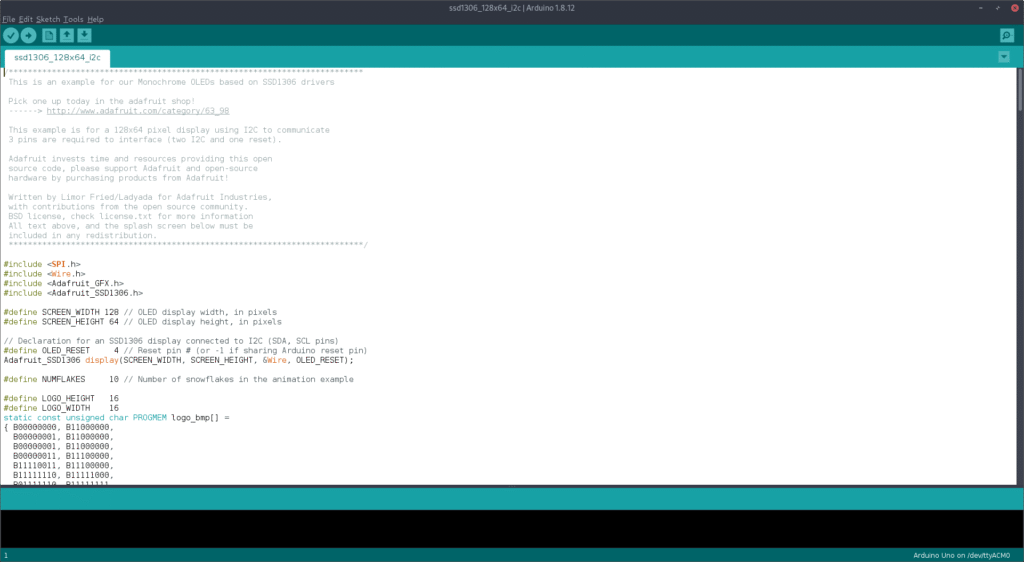The height and width of the screenshot is (562, 1024).
Task: Click inside the black console output area
Action: 500,528
